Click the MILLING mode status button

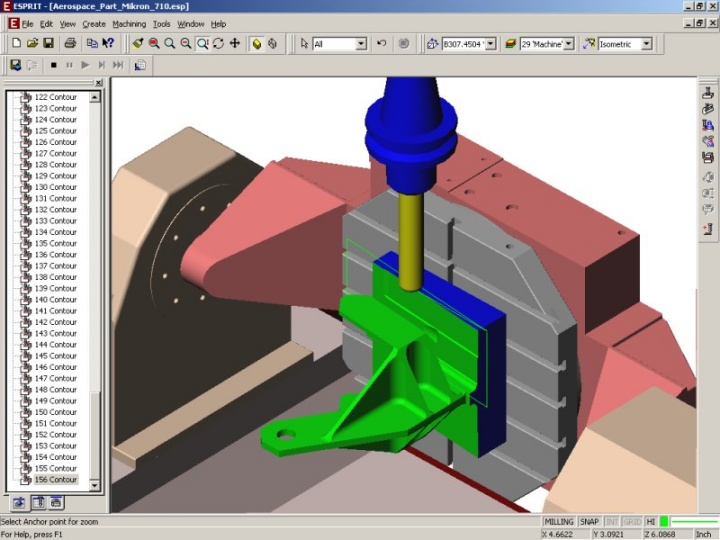(559, 522)
